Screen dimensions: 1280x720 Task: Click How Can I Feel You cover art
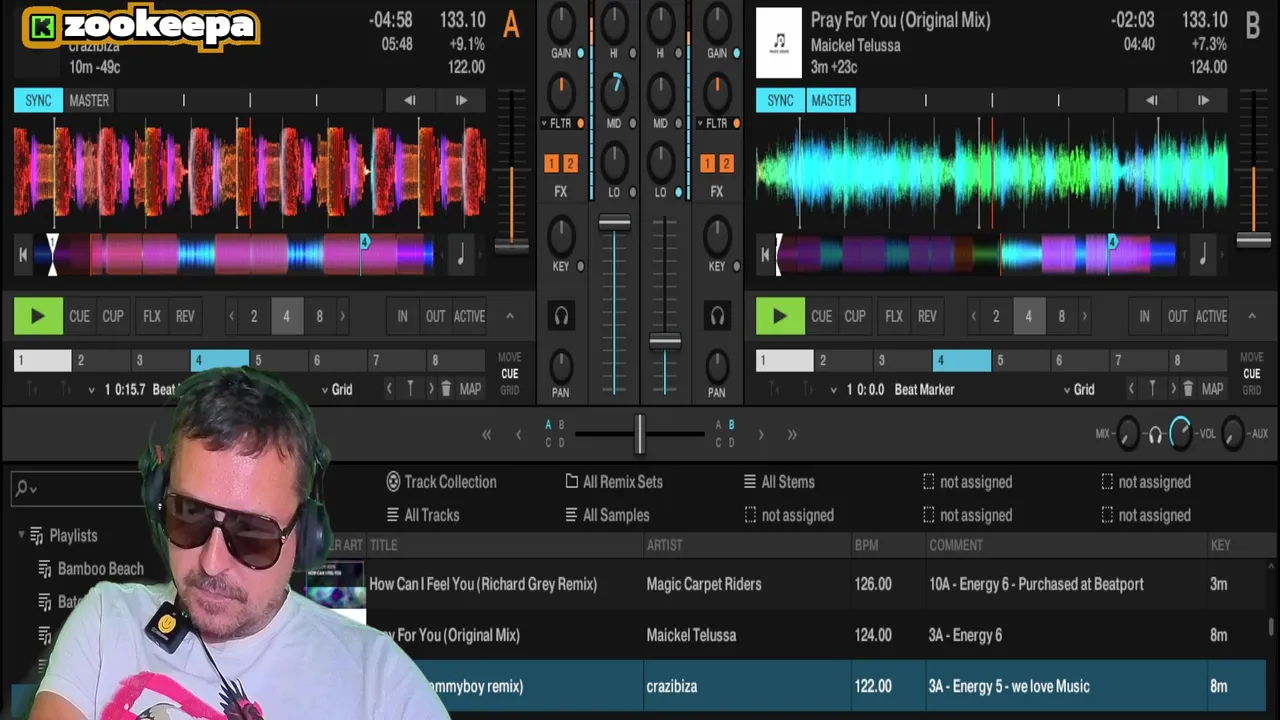click(x=334, y=584)
